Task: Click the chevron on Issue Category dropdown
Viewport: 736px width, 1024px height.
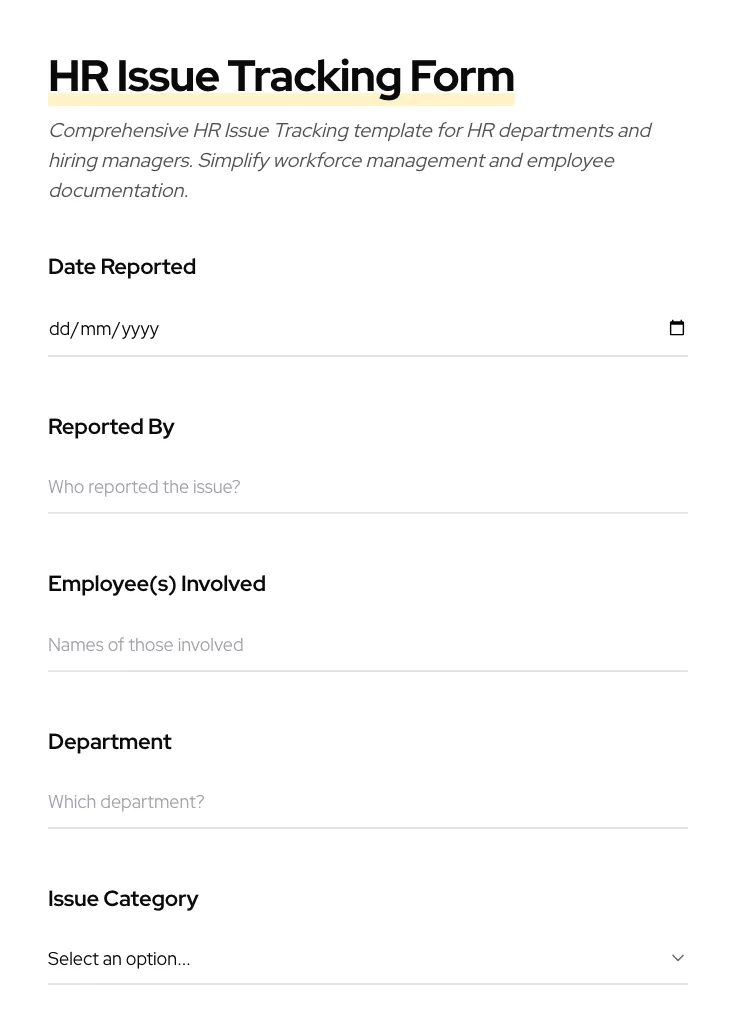Action: (678, 957)
